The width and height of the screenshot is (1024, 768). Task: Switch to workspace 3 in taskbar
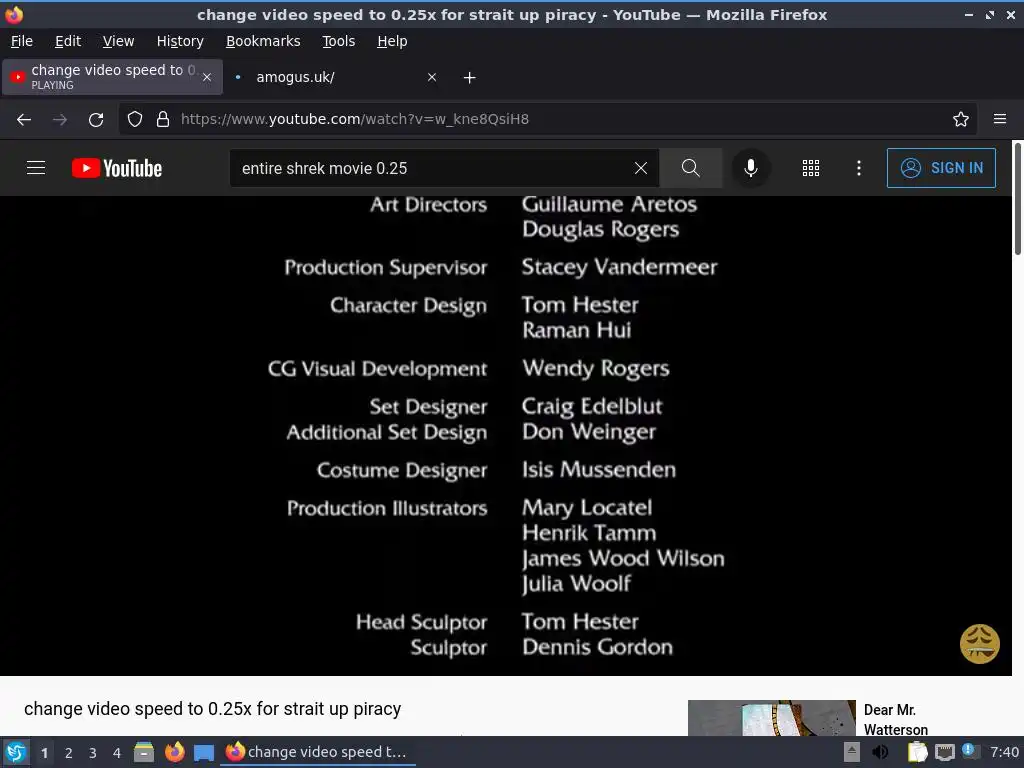[x=93, y=753]
